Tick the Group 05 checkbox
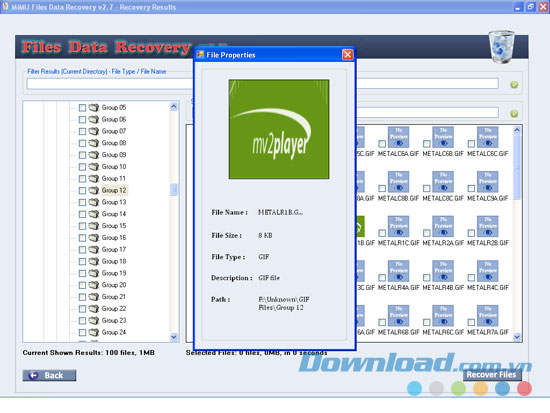This screenshot has height=413, width=550. point(82,108)
